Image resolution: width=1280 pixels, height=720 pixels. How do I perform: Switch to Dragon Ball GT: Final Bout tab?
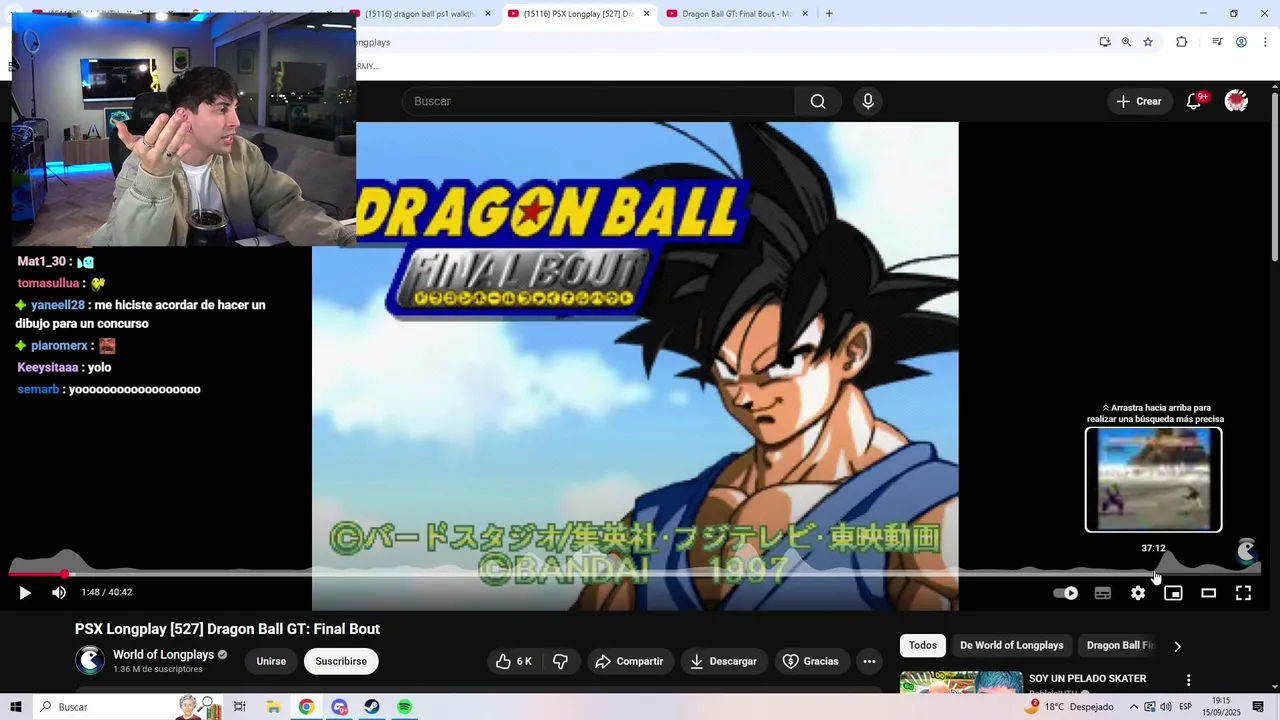click(738, 14)
